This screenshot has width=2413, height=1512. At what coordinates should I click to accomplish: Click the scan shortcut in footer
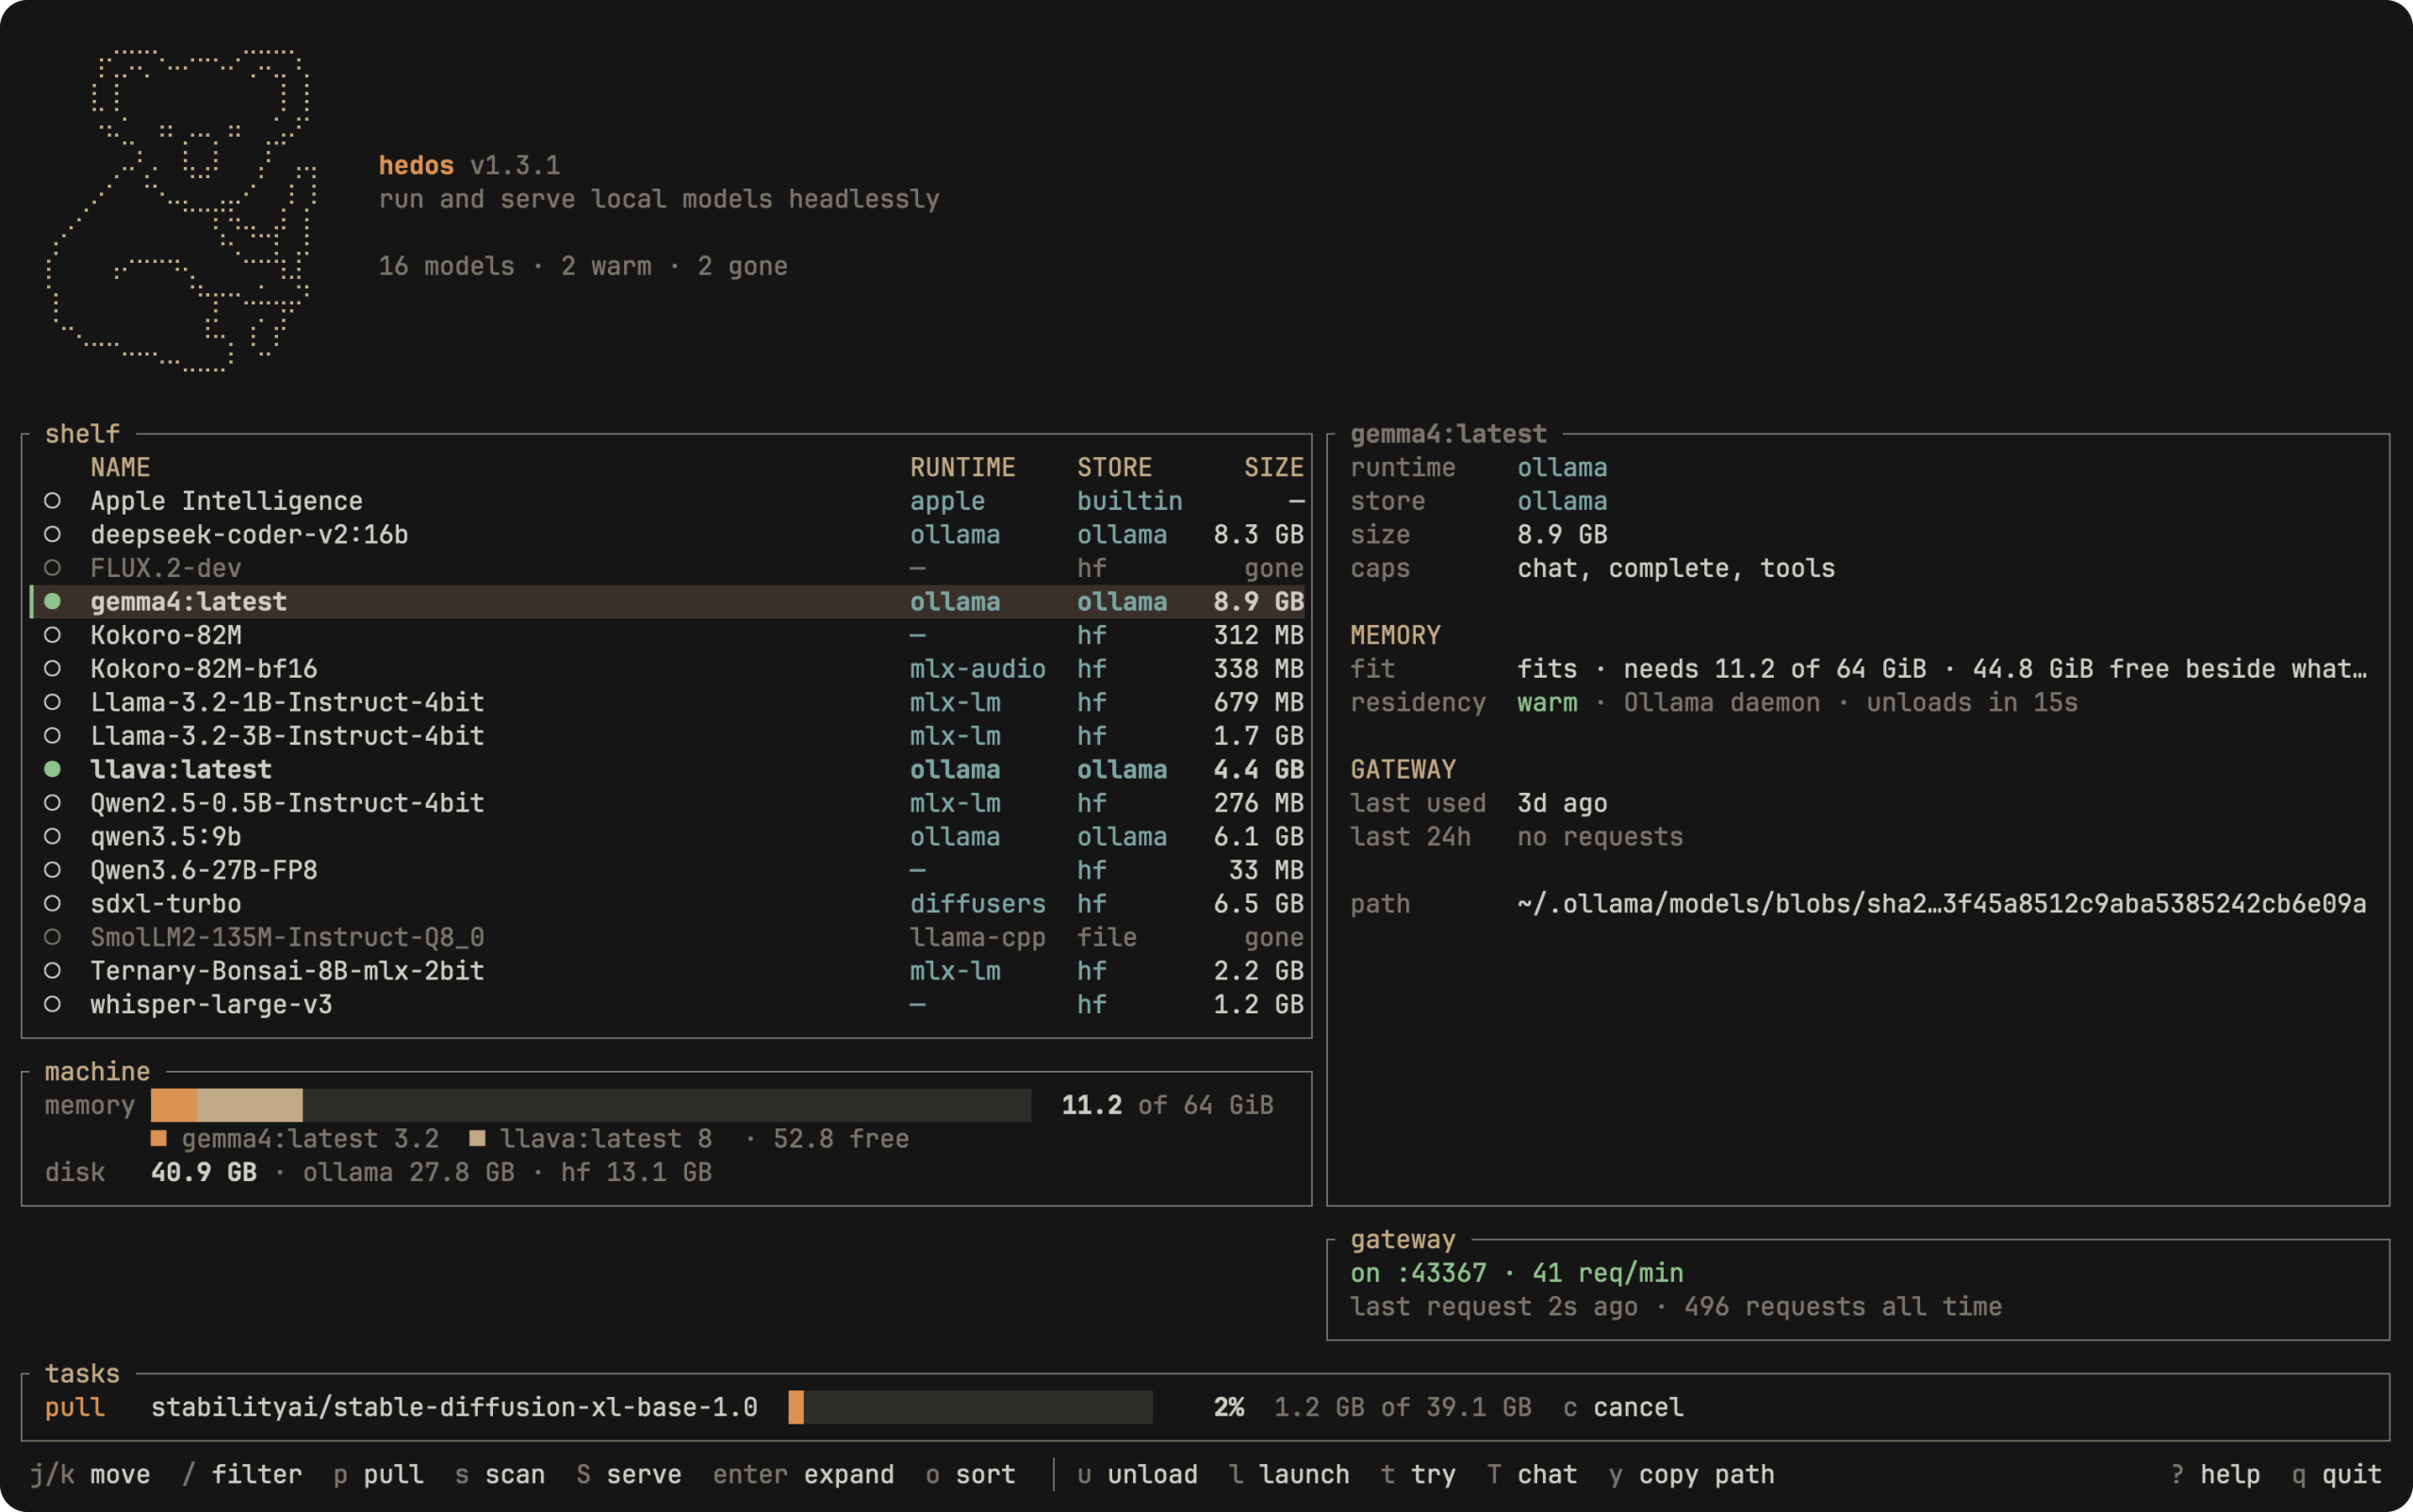[500, 1474]
